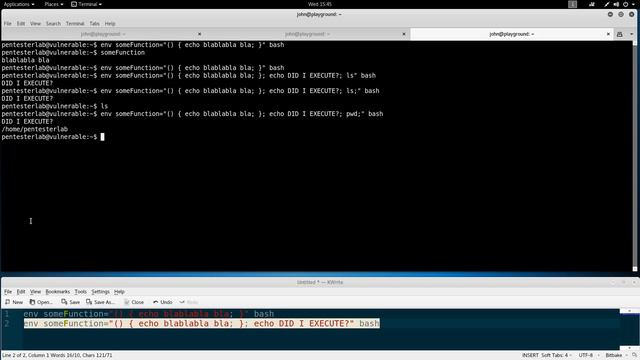Screen dimensions: 640x360
Task: Click line number 2 in KWrite gutter
Action: click(x=7, y=324)
